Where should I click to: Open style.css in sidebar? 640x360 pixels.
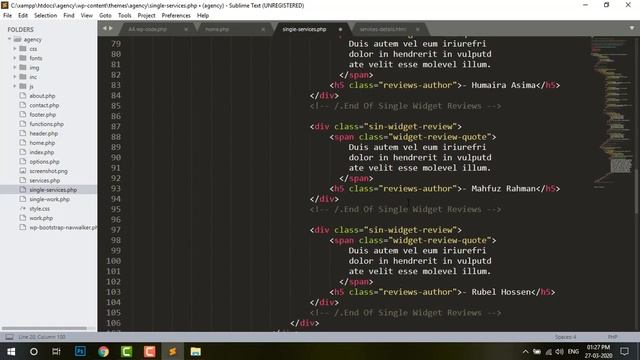pos(40,209)
